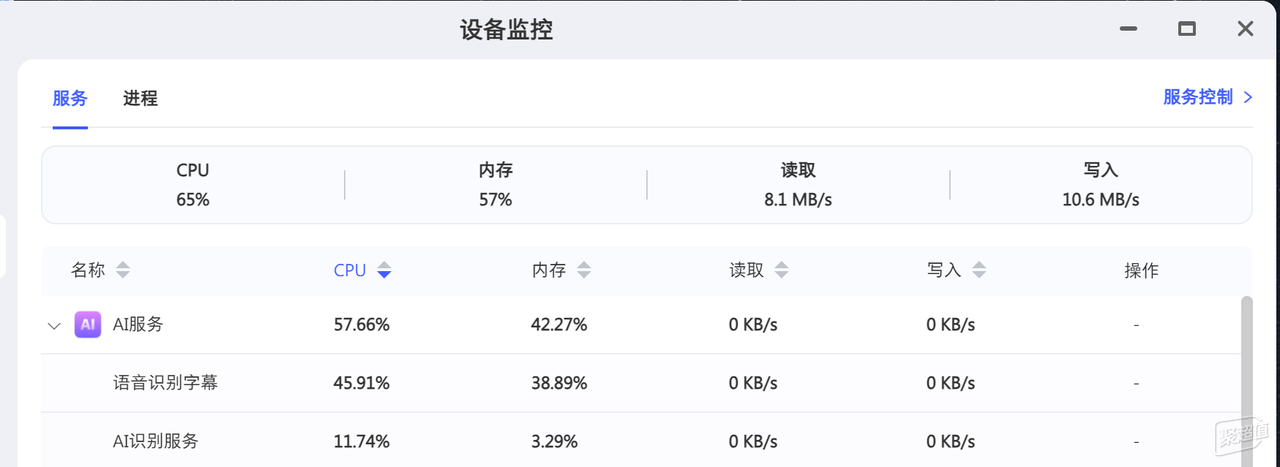Image resolution: width=1280 pixels, height=467 pixels.
Task: Toggle CPU column sort arrows
Action: 384,270
